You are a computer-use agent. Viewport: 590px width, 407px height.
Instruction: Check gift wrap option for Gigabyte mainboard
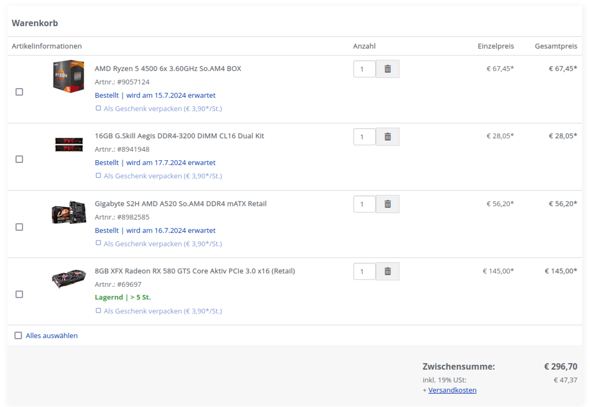click(98, 243)
